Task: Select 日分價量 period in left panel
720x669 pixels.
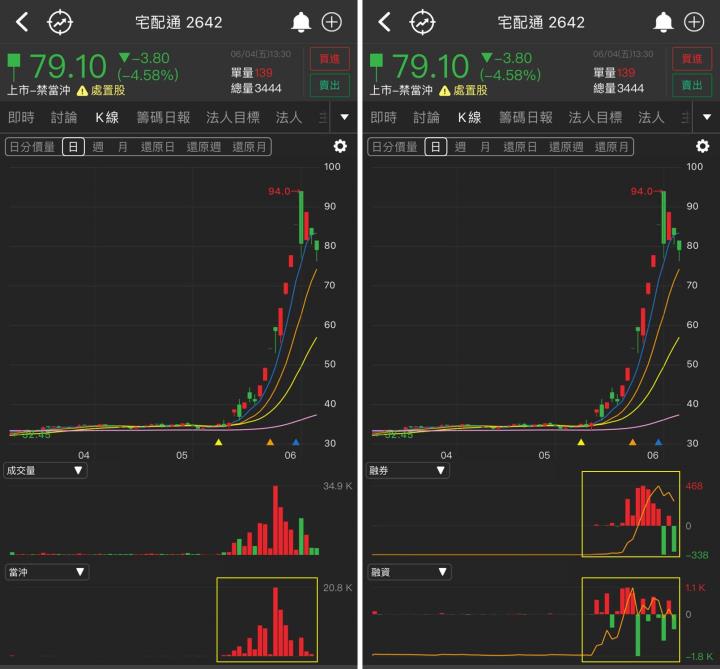Action: pyautogui.click(x=32, y=147)
